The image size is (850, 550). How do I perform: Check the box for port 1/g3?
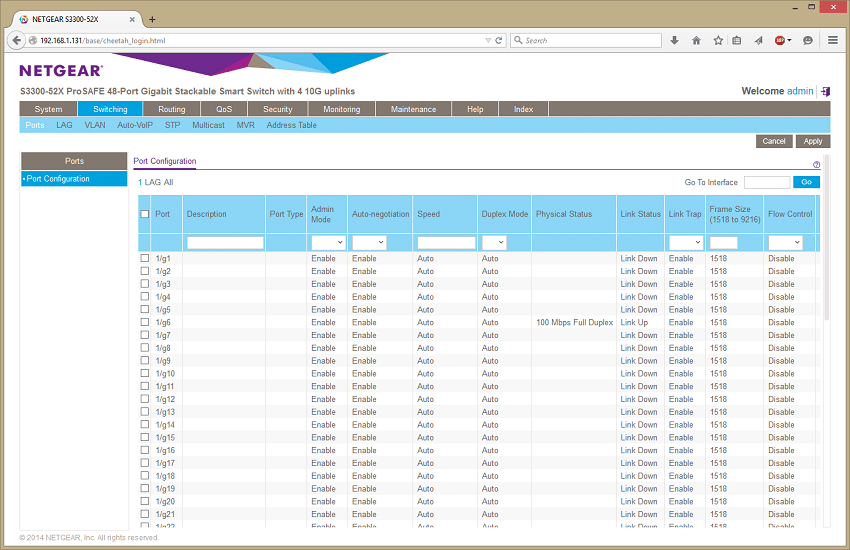[145, 284]
